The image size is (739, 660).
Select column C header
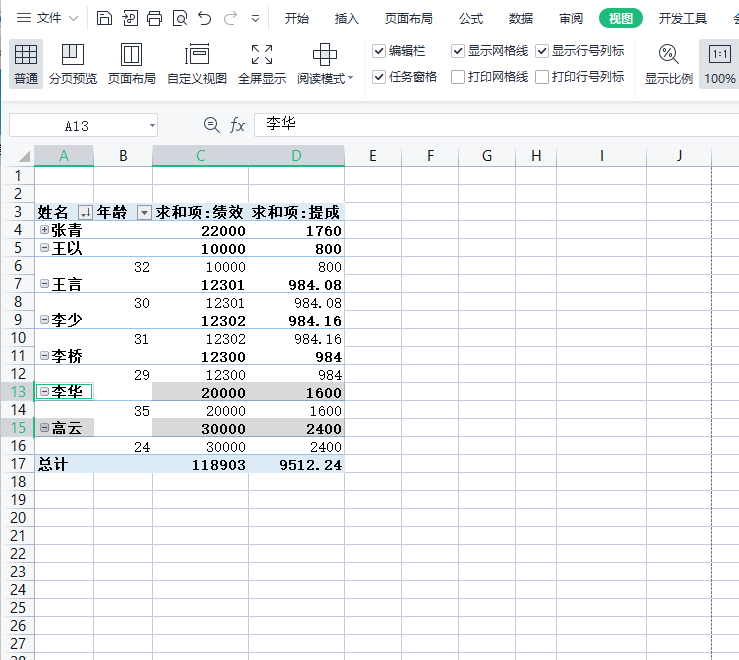coord(200,156)
